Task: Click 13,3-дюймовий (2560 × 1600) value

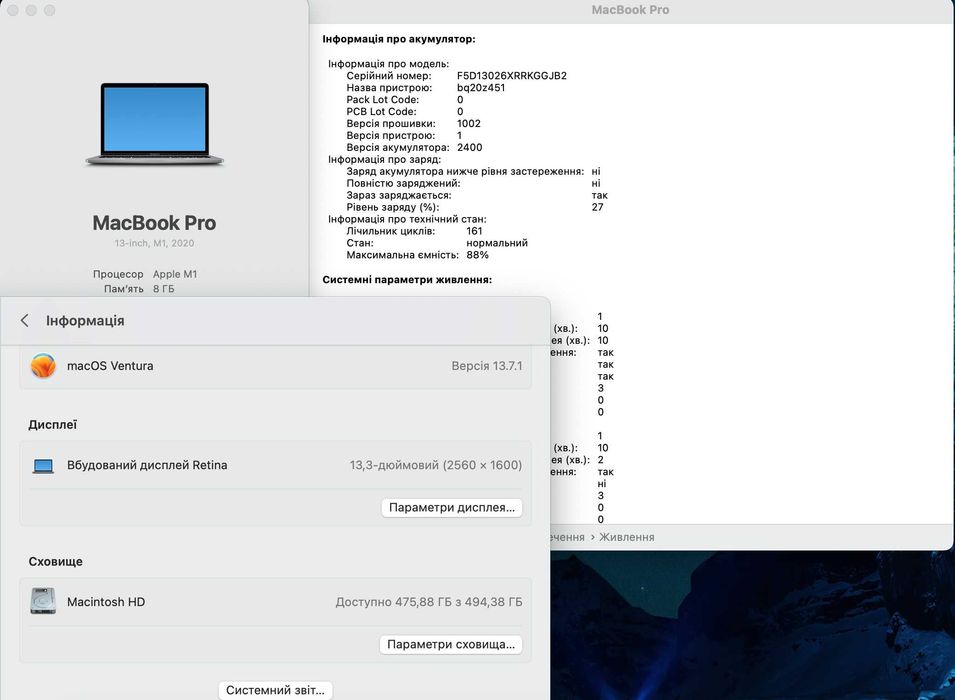Action: click(435, 465)
